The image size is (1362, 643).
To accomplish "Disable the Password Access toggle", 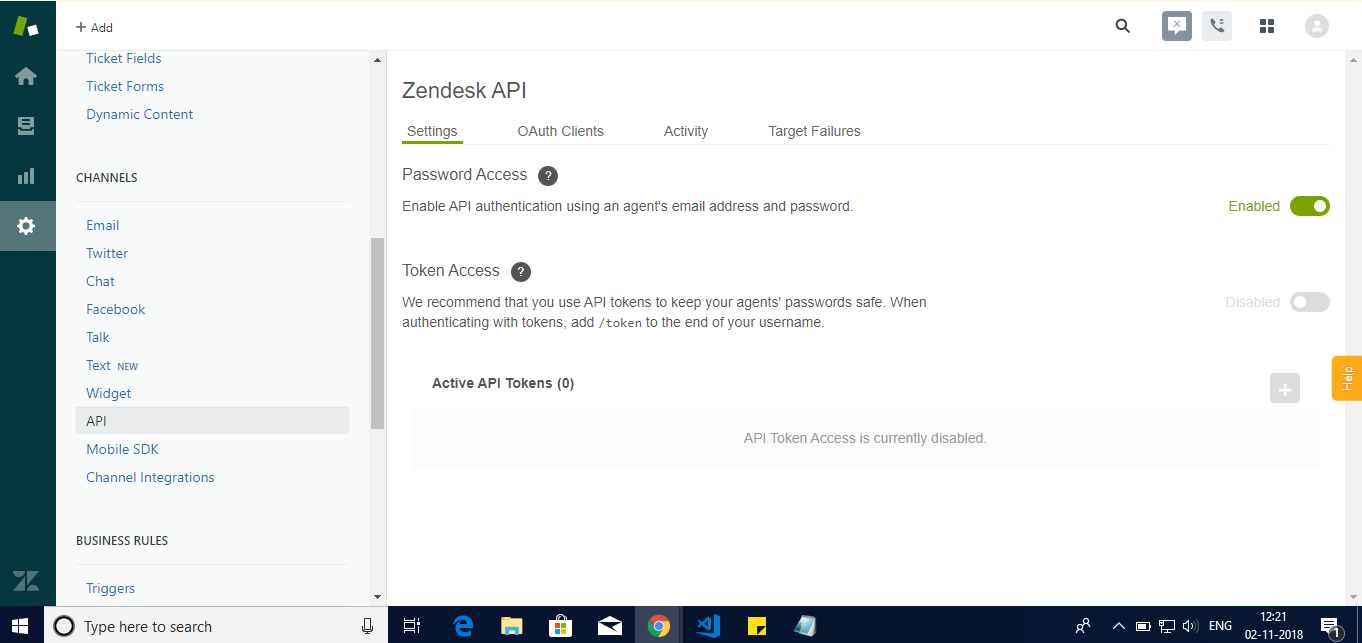I will click(1310, 206).
